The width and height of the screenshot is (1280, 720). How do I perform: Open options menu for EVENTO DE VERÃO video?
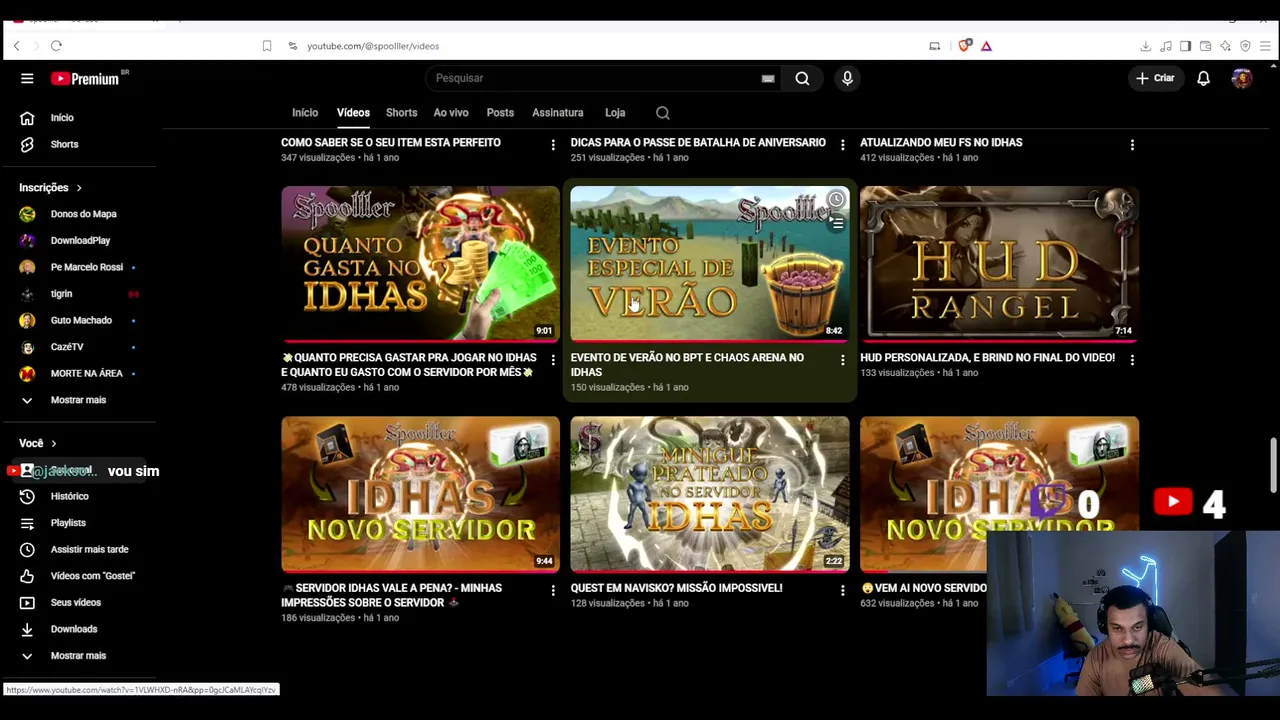842,360
